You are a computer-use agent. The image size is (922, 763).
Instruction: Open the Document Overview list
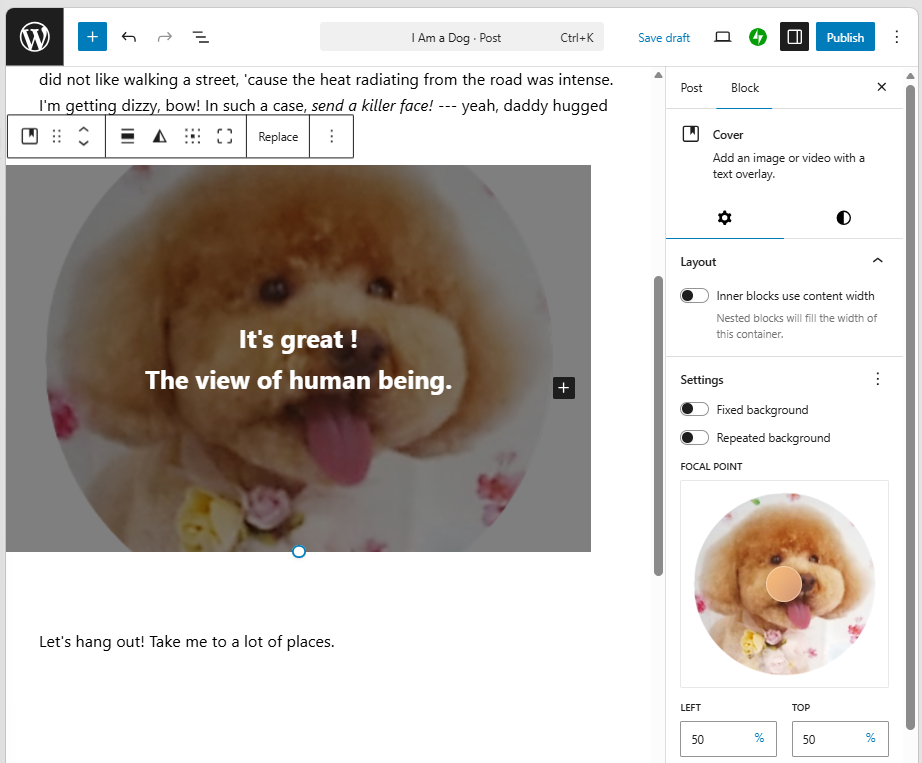click(x=201, y=37)
